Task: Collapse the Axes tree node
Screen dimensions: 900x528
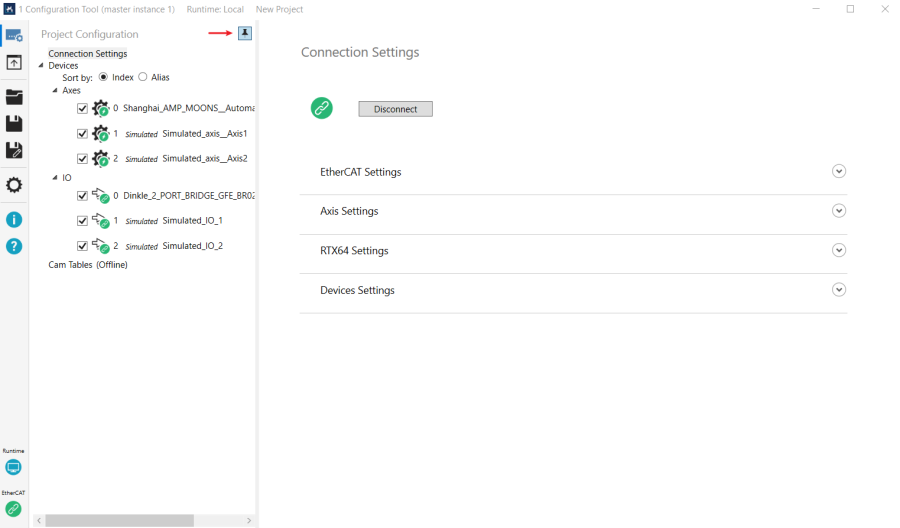Action: click(56, 90)
